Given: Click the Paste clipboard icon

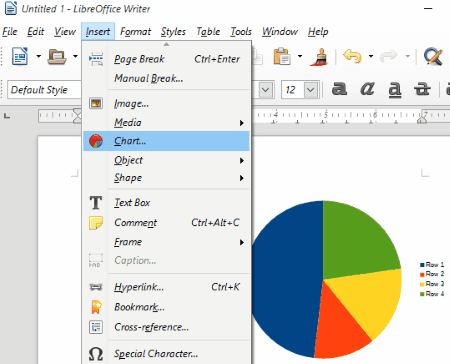Looking at the screenshot, I should pyautogui.click(x=282, y=56).
